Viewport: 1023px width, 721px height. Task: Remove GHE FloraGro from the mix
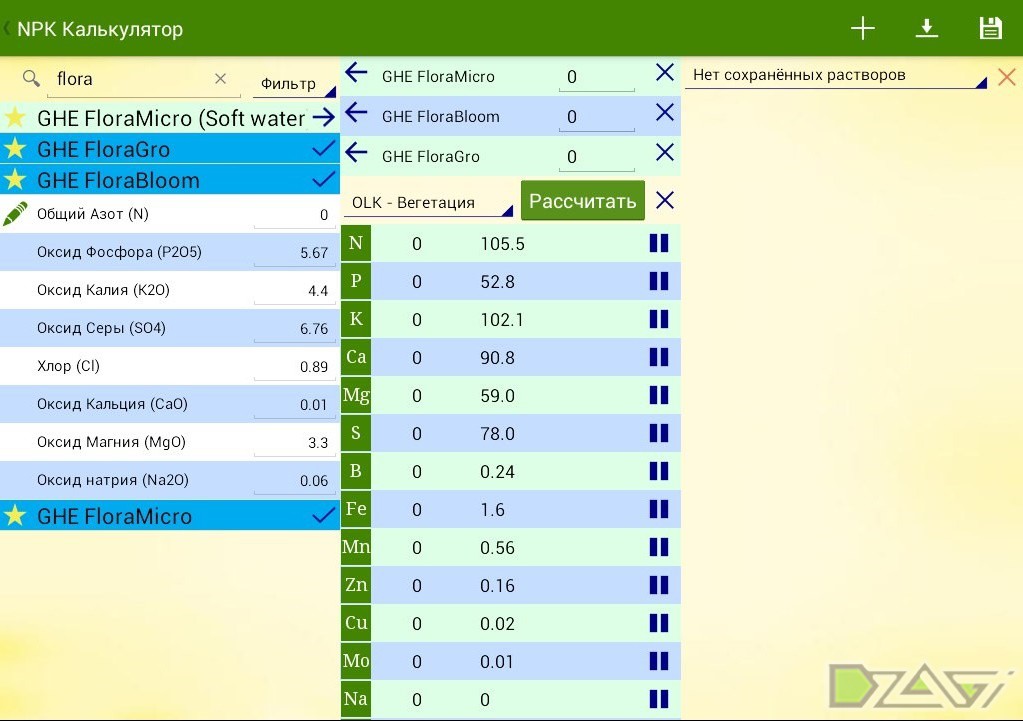[665, 153]
